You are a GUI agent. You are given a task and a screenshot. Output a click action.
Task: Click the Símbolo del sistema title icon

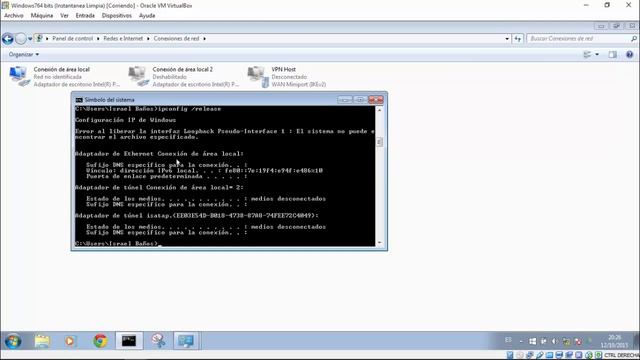(79, 100)
